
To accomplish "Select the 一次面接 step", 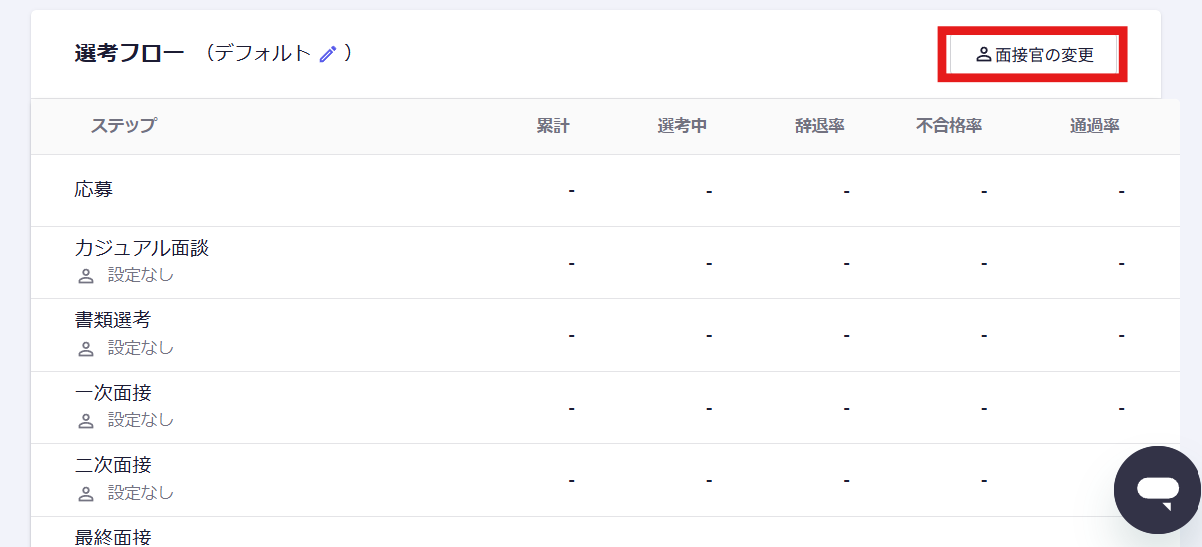I will click(x=113, y=393).
